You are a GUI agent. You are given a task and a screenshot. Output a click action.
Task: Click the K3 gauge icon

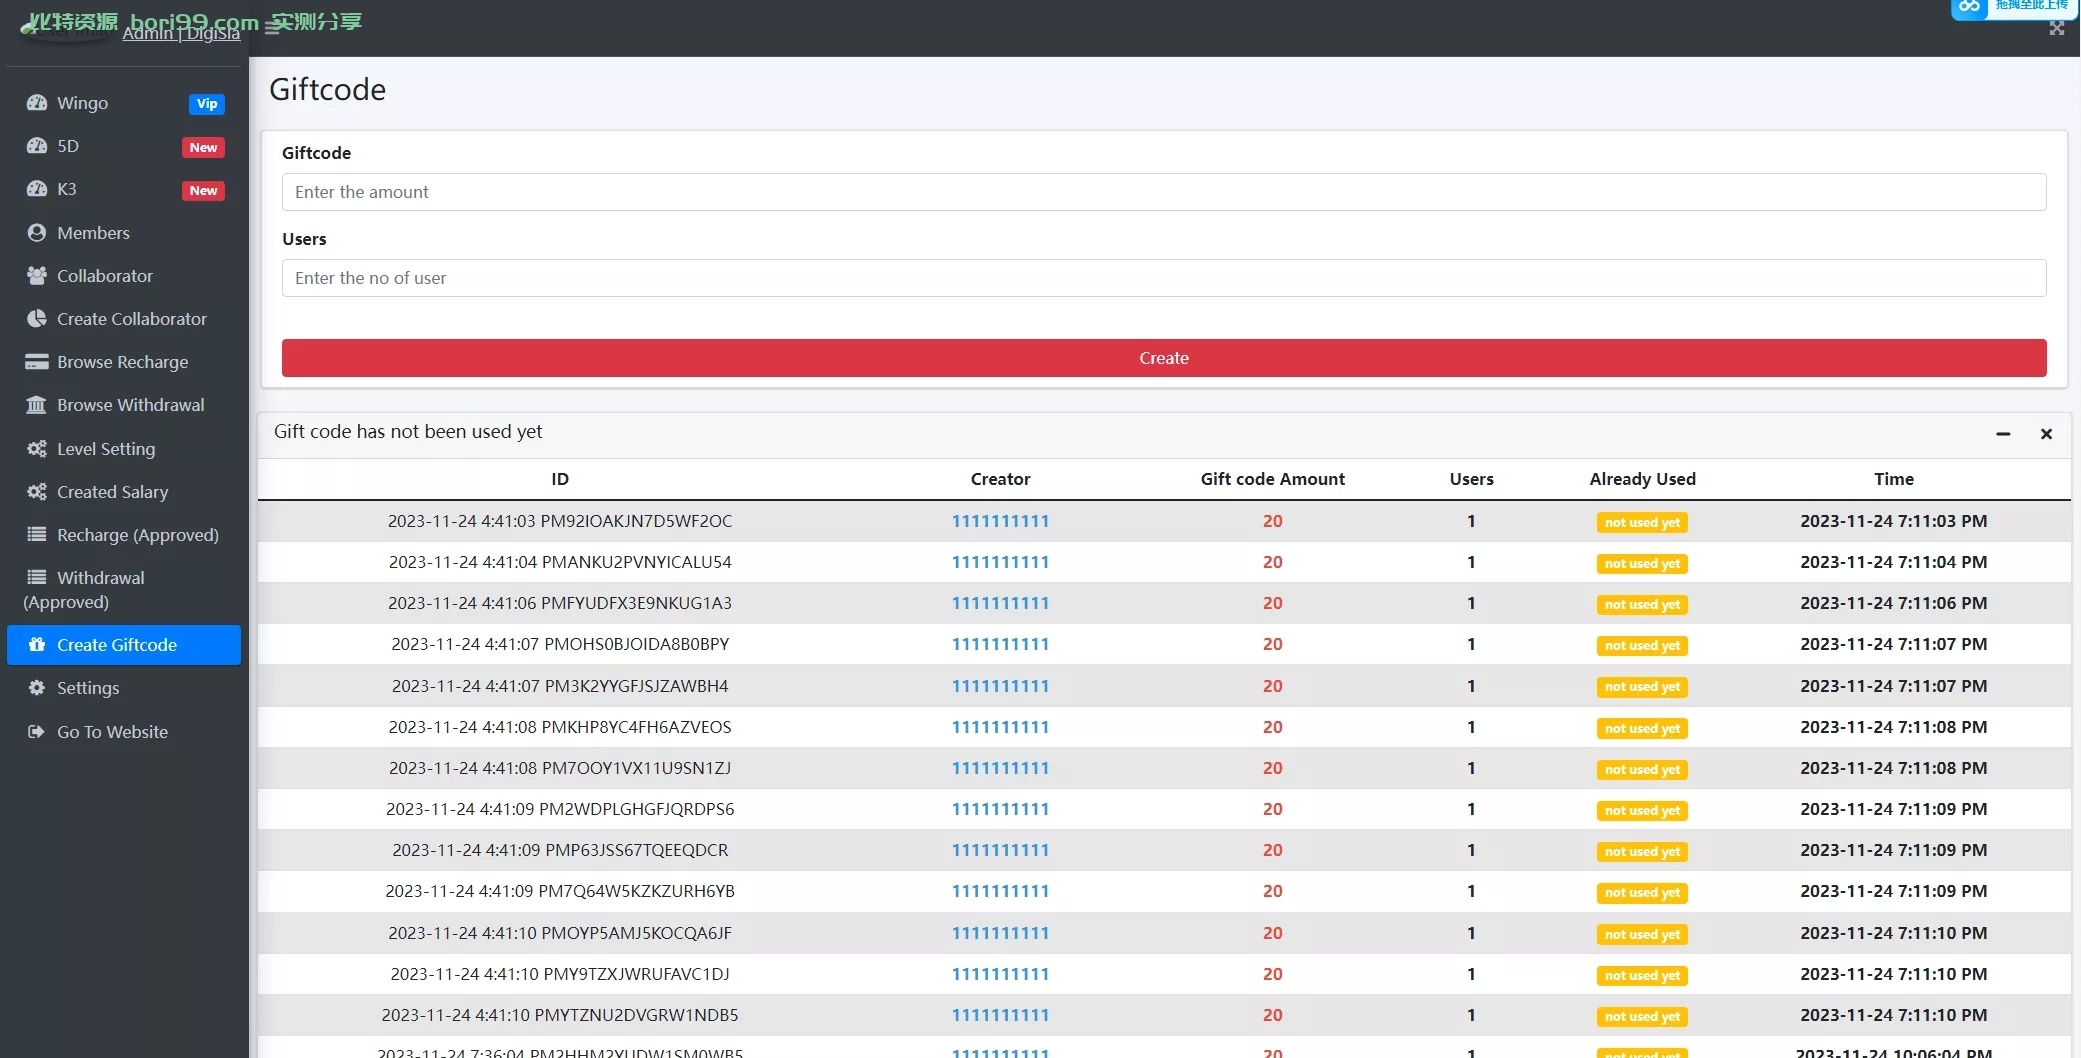pos(37,189)
